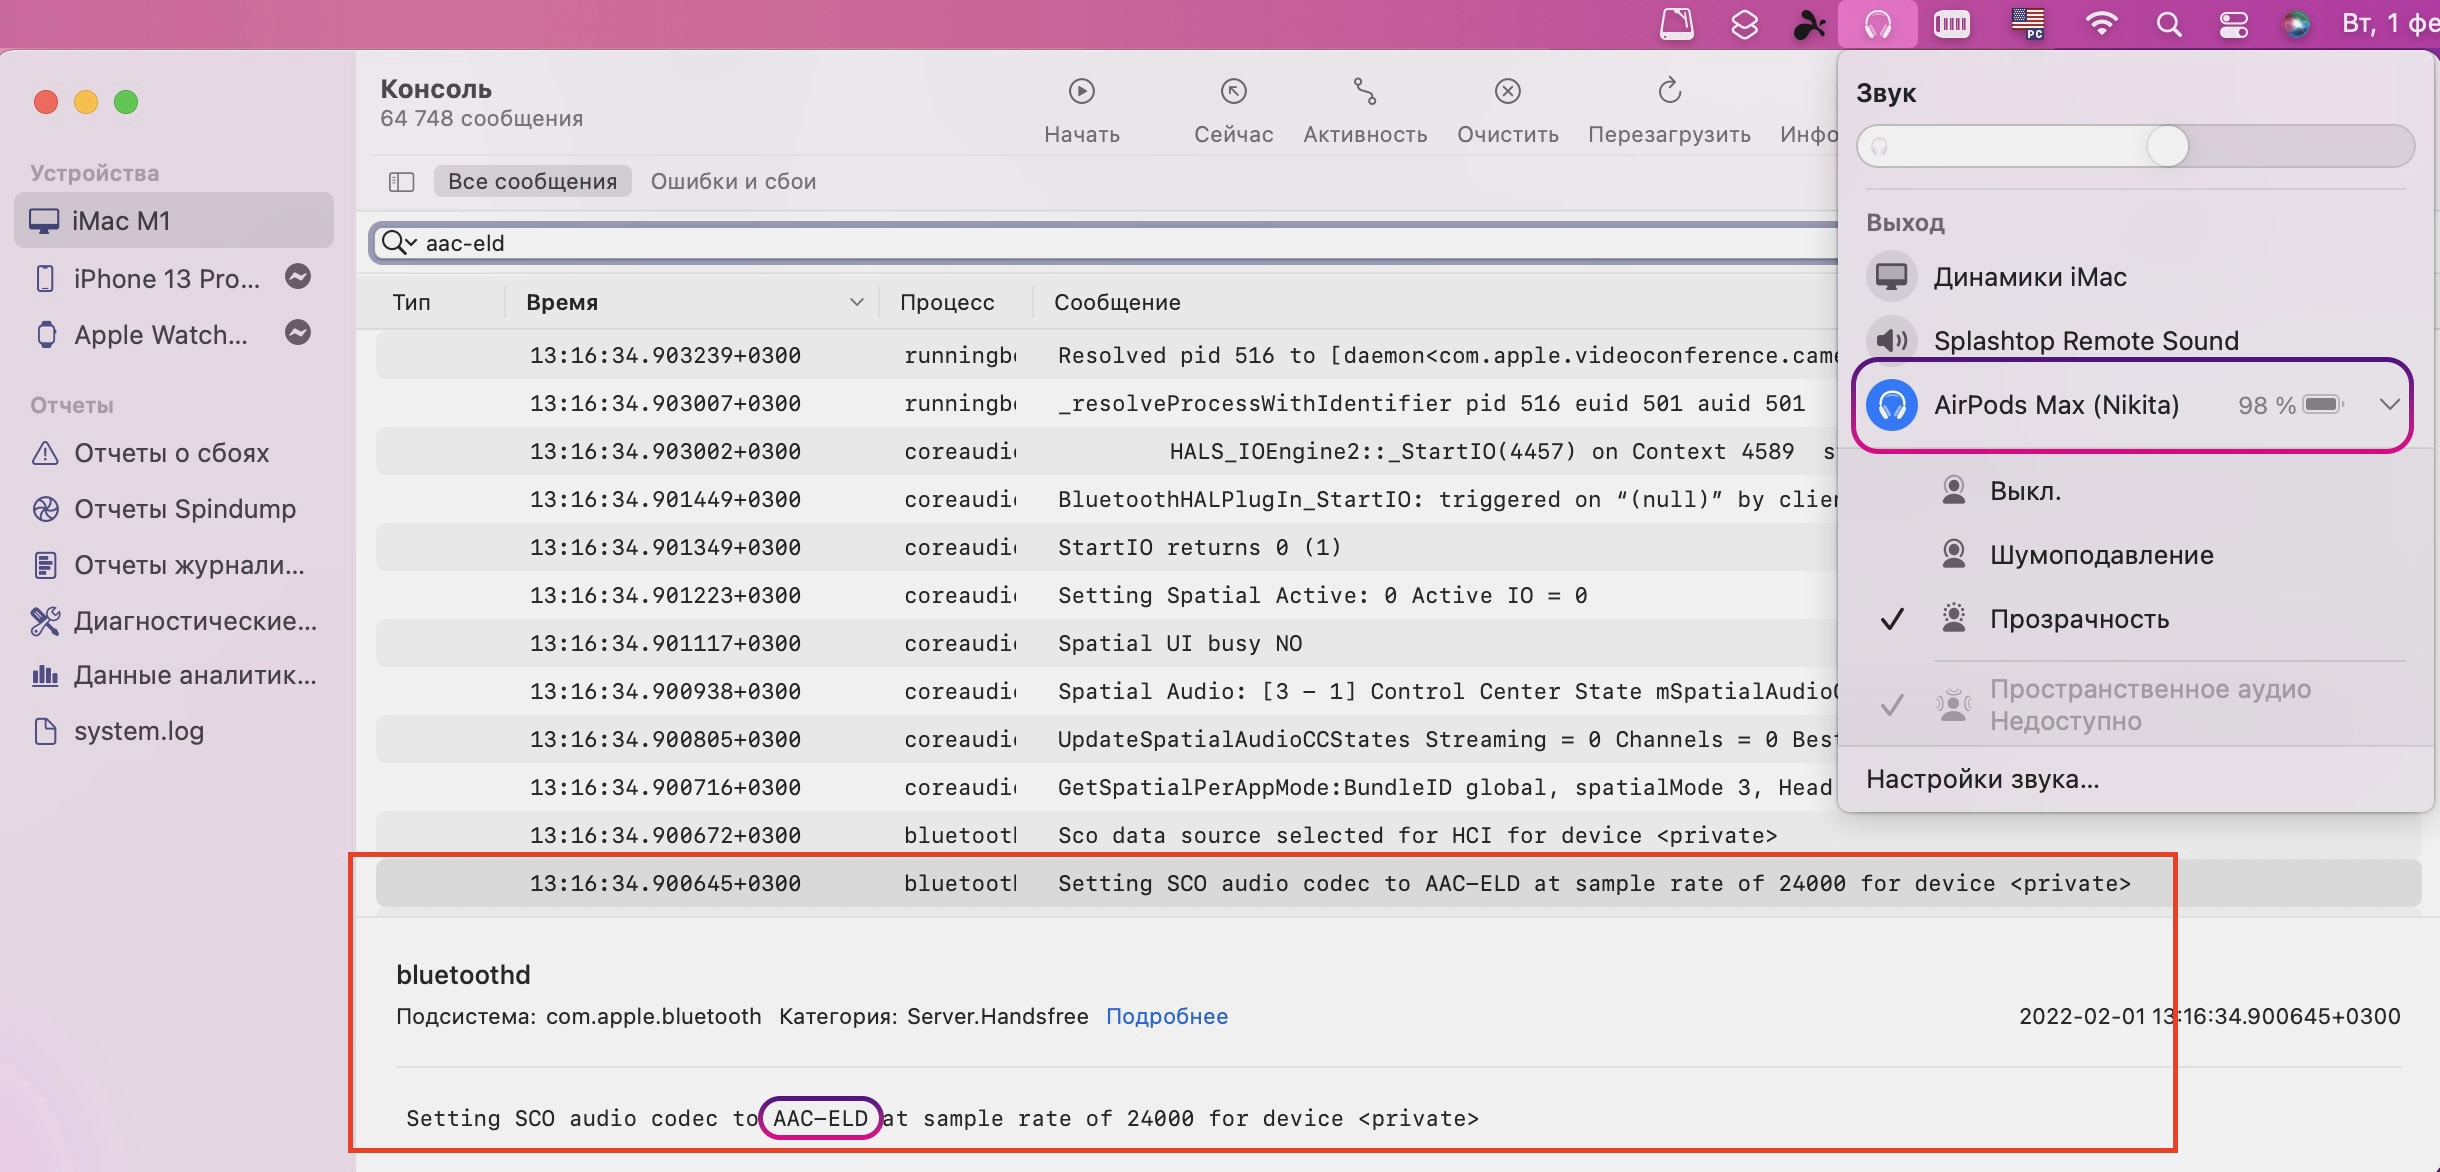2440x1172 pixels.
Task: Open Analytics data (Данные аналитик...)
Action: 174,676
